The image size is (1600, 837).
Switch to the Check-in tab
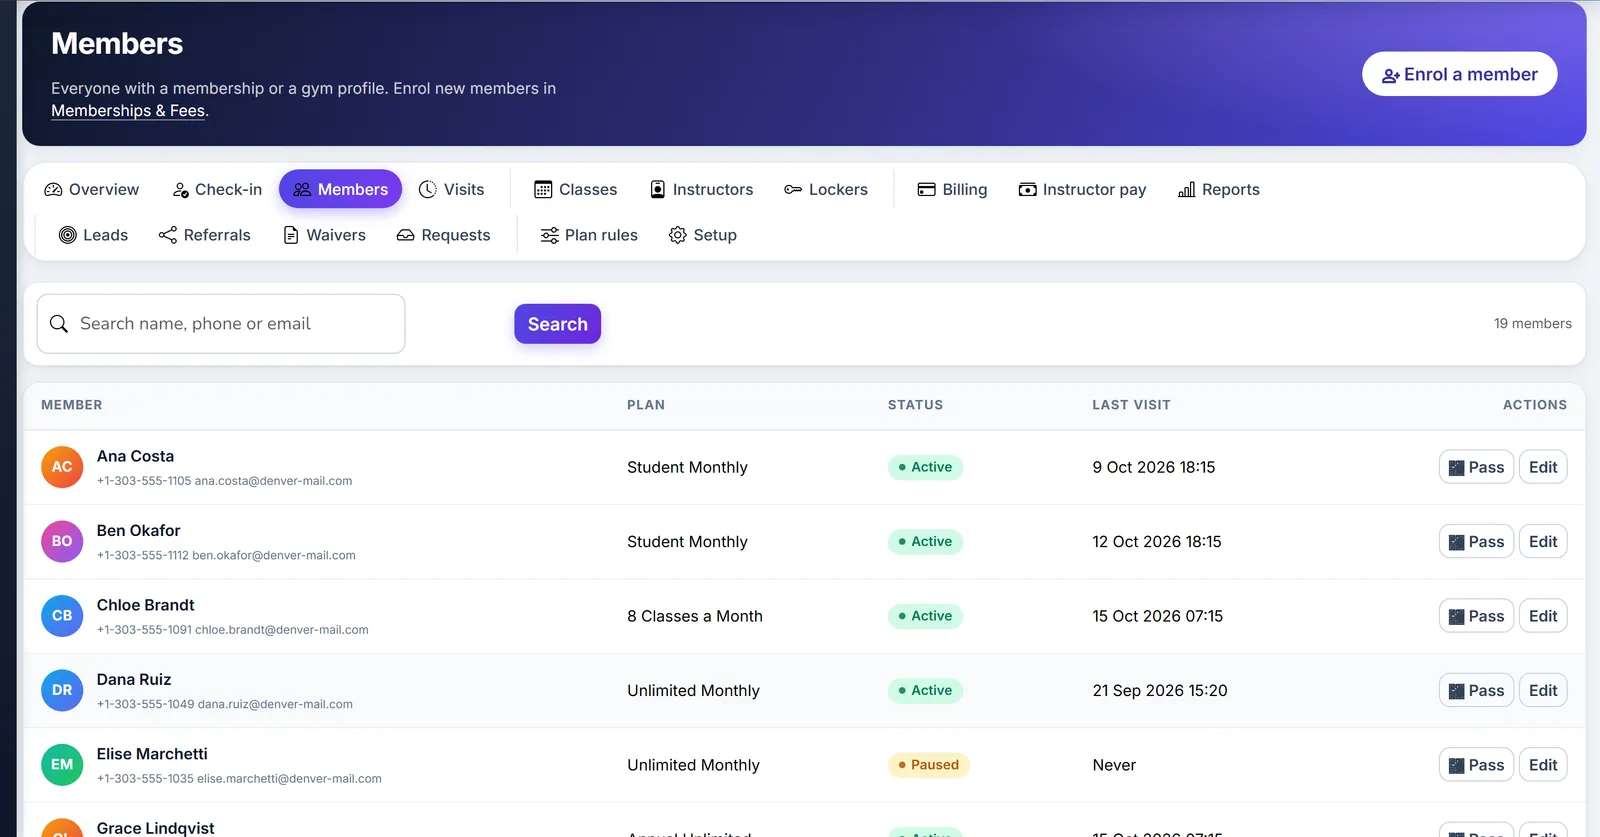click(217, 189)
